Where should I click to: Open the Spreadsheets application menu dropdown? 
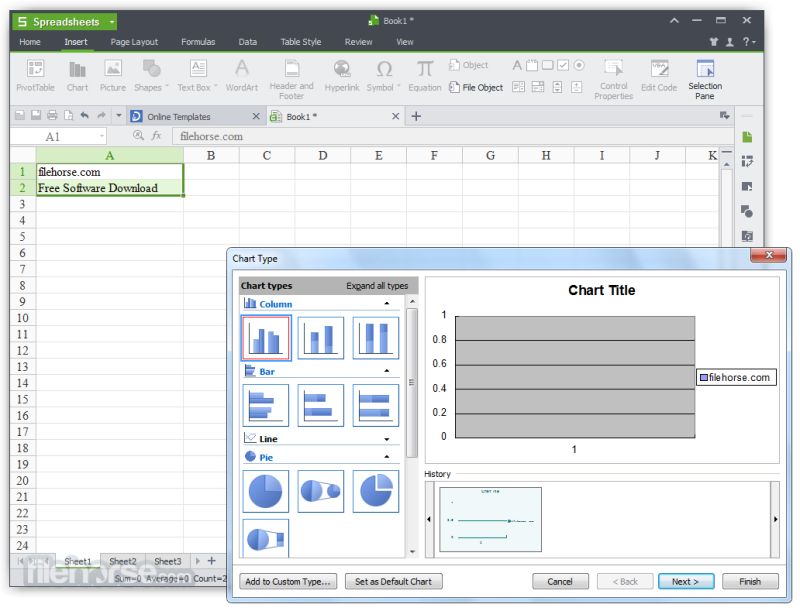click(x=111, y=22)
